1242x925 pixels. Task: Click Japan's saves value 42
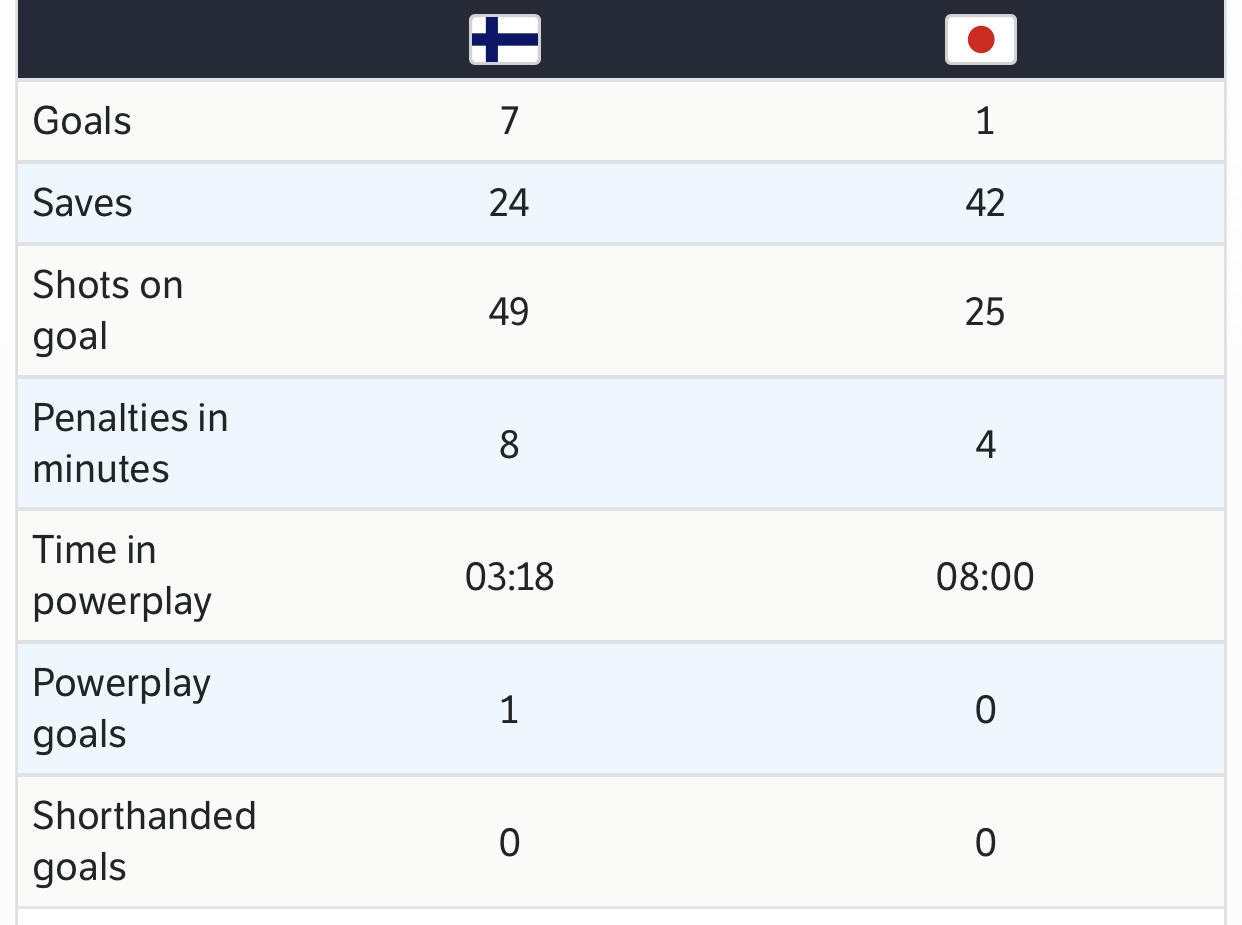pos(985,203)
